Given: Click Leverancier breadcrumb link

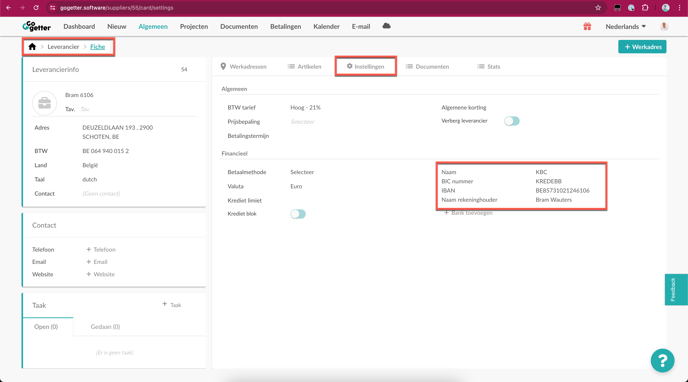Looking at the screenshot, I should point(63,46).
